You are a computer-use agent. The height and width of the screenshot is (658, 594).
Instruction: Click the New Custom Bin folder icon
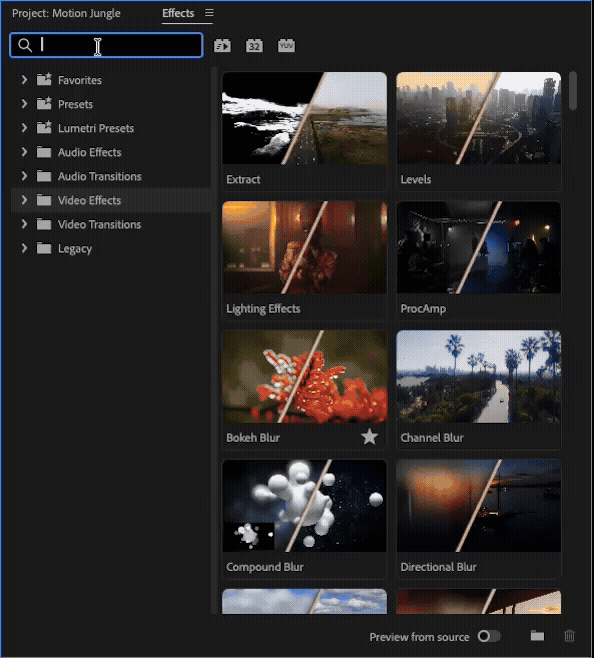[x=537, y=636]
